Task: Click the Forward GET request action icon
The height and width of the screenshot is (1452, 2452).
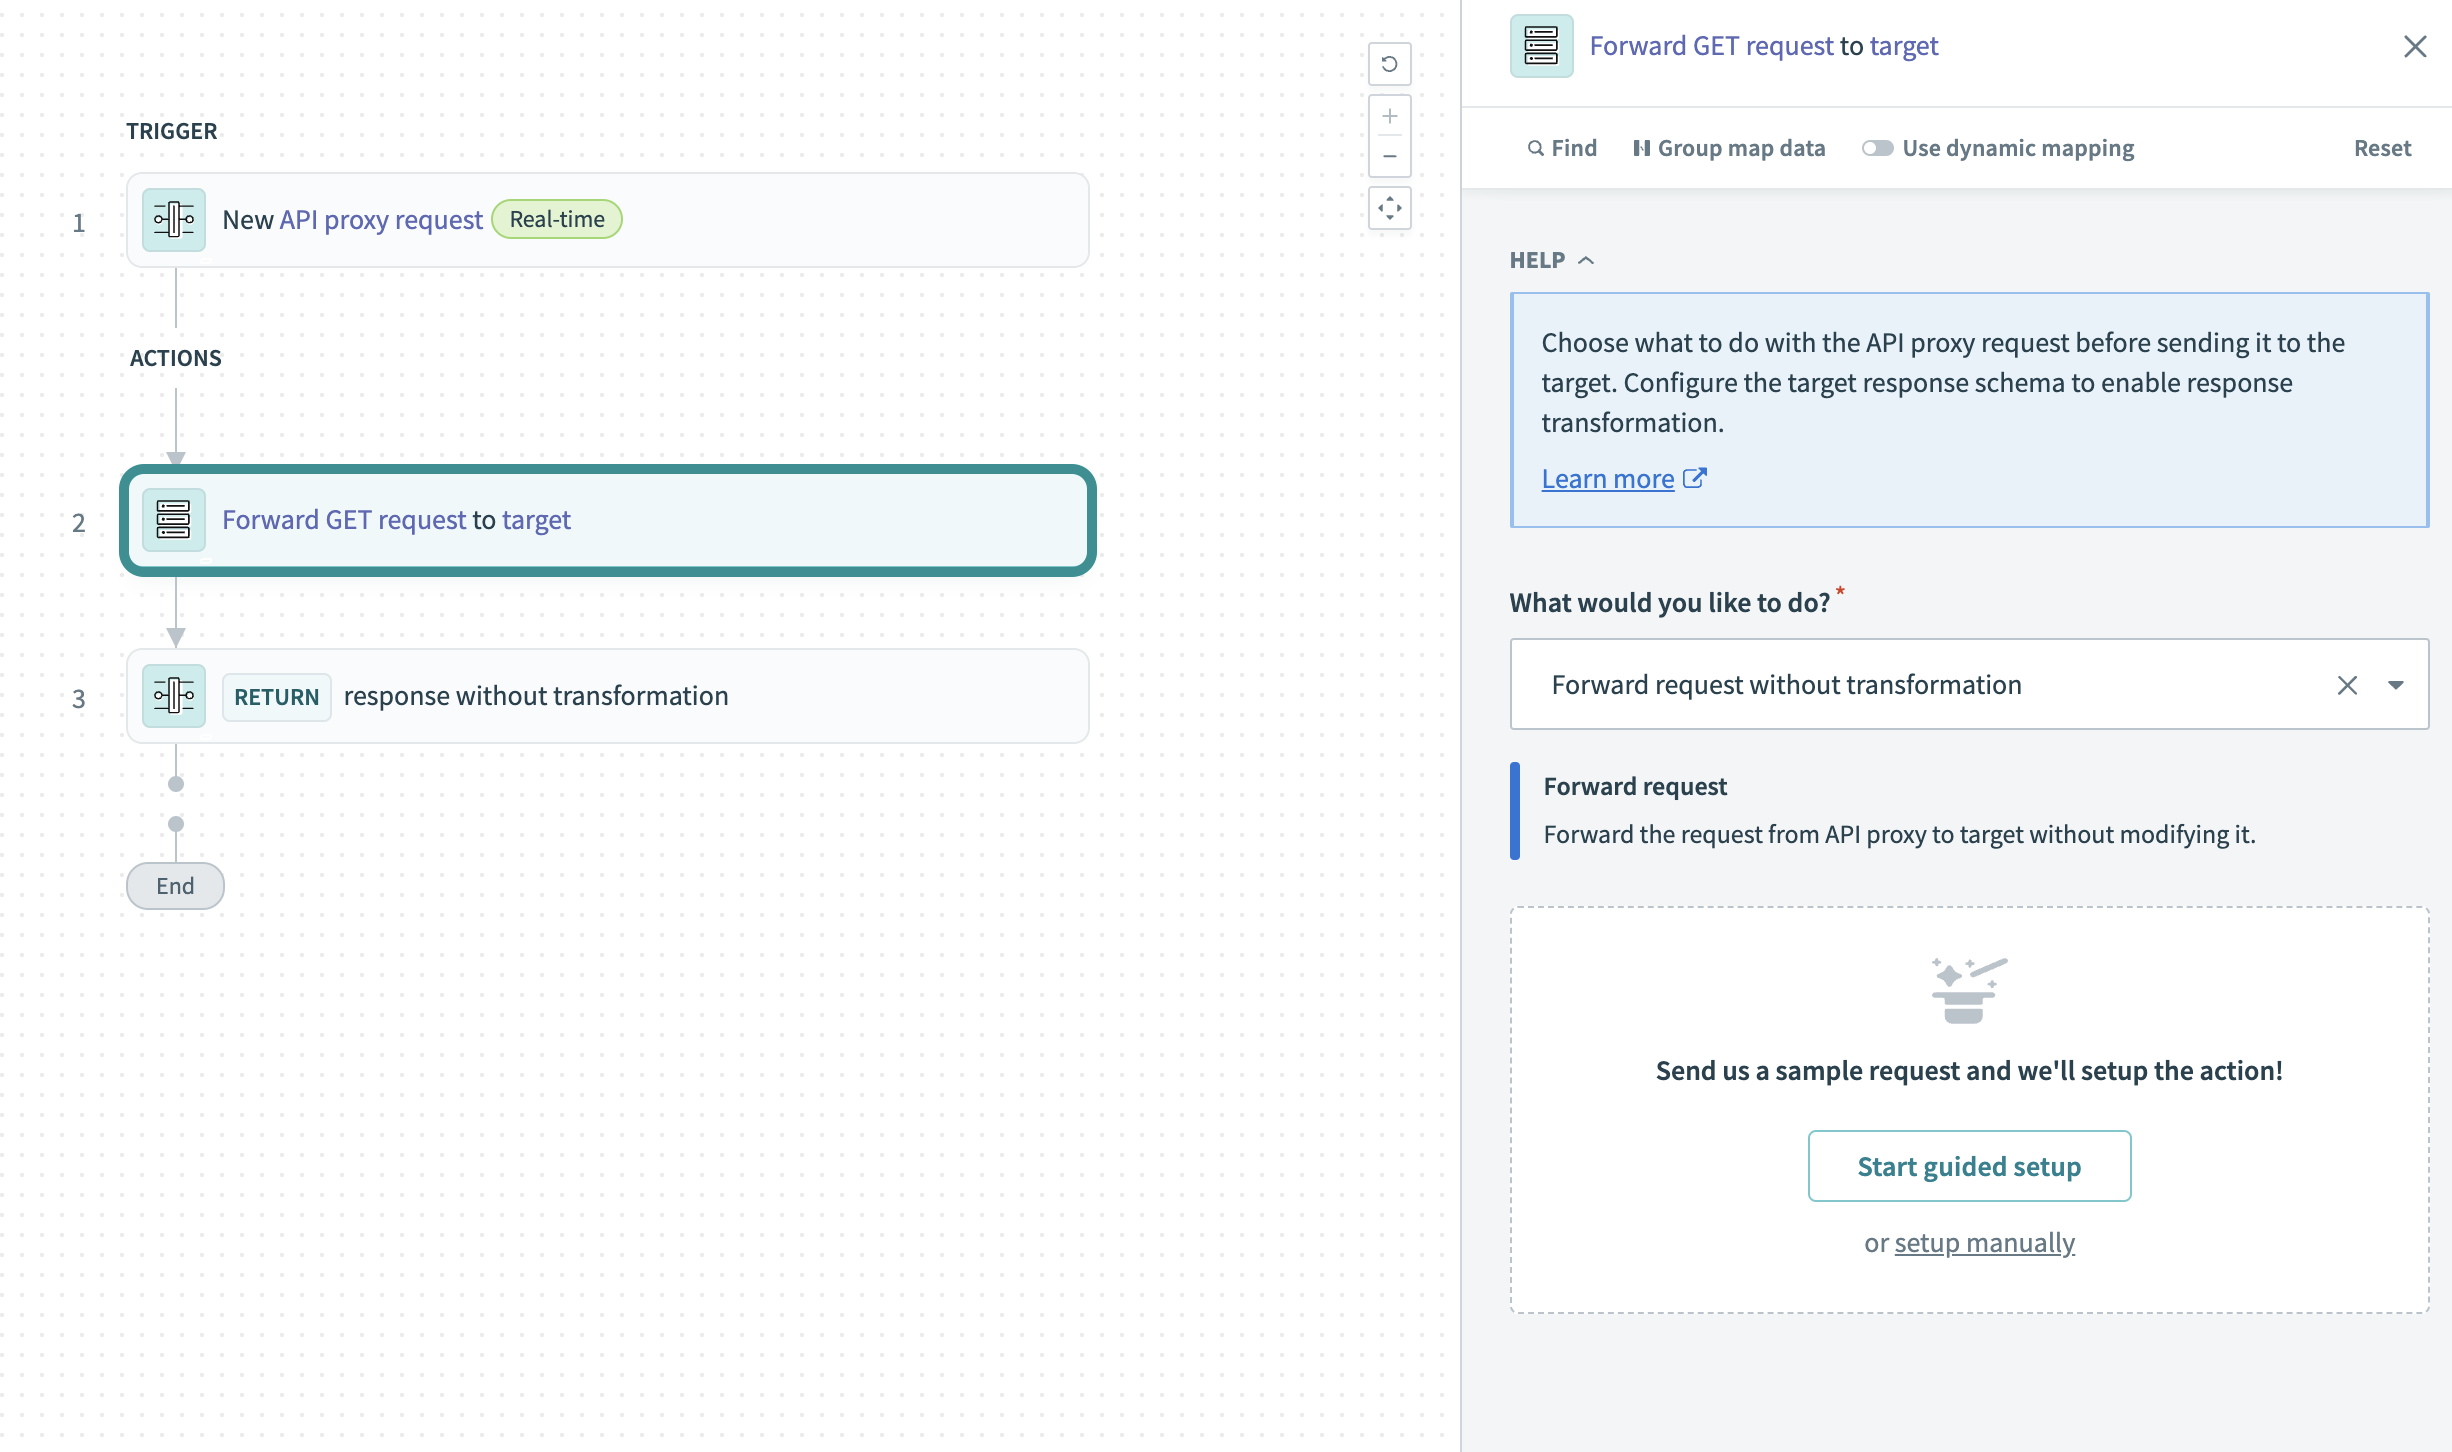Action: [173, 519]
